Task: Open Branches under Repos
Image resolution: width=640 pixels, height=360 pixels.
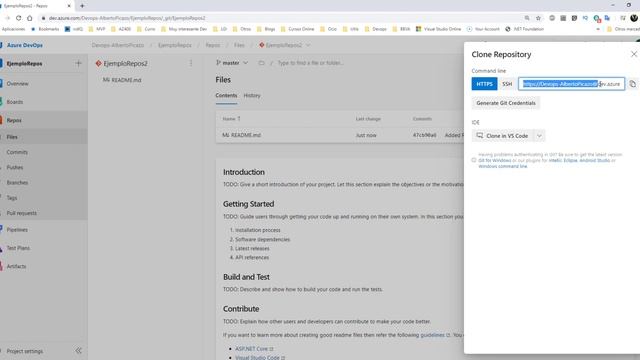Action: click(x=17, y=182)
